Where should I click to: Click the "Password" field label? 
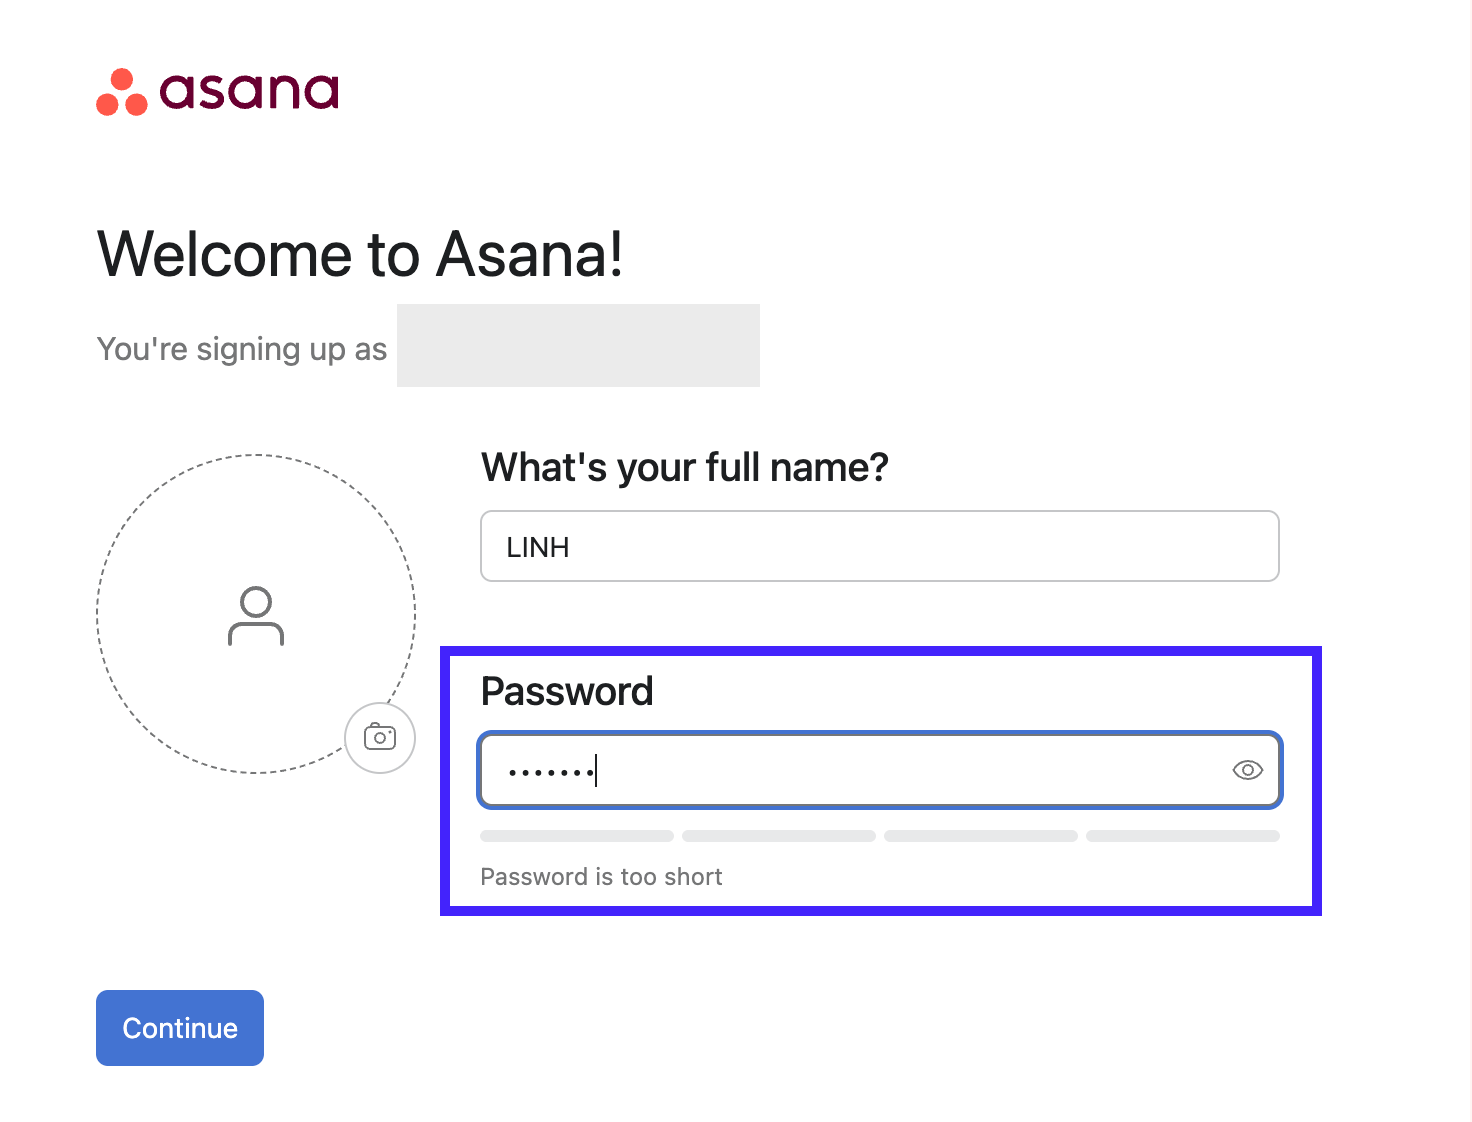(x=567, y=691)
